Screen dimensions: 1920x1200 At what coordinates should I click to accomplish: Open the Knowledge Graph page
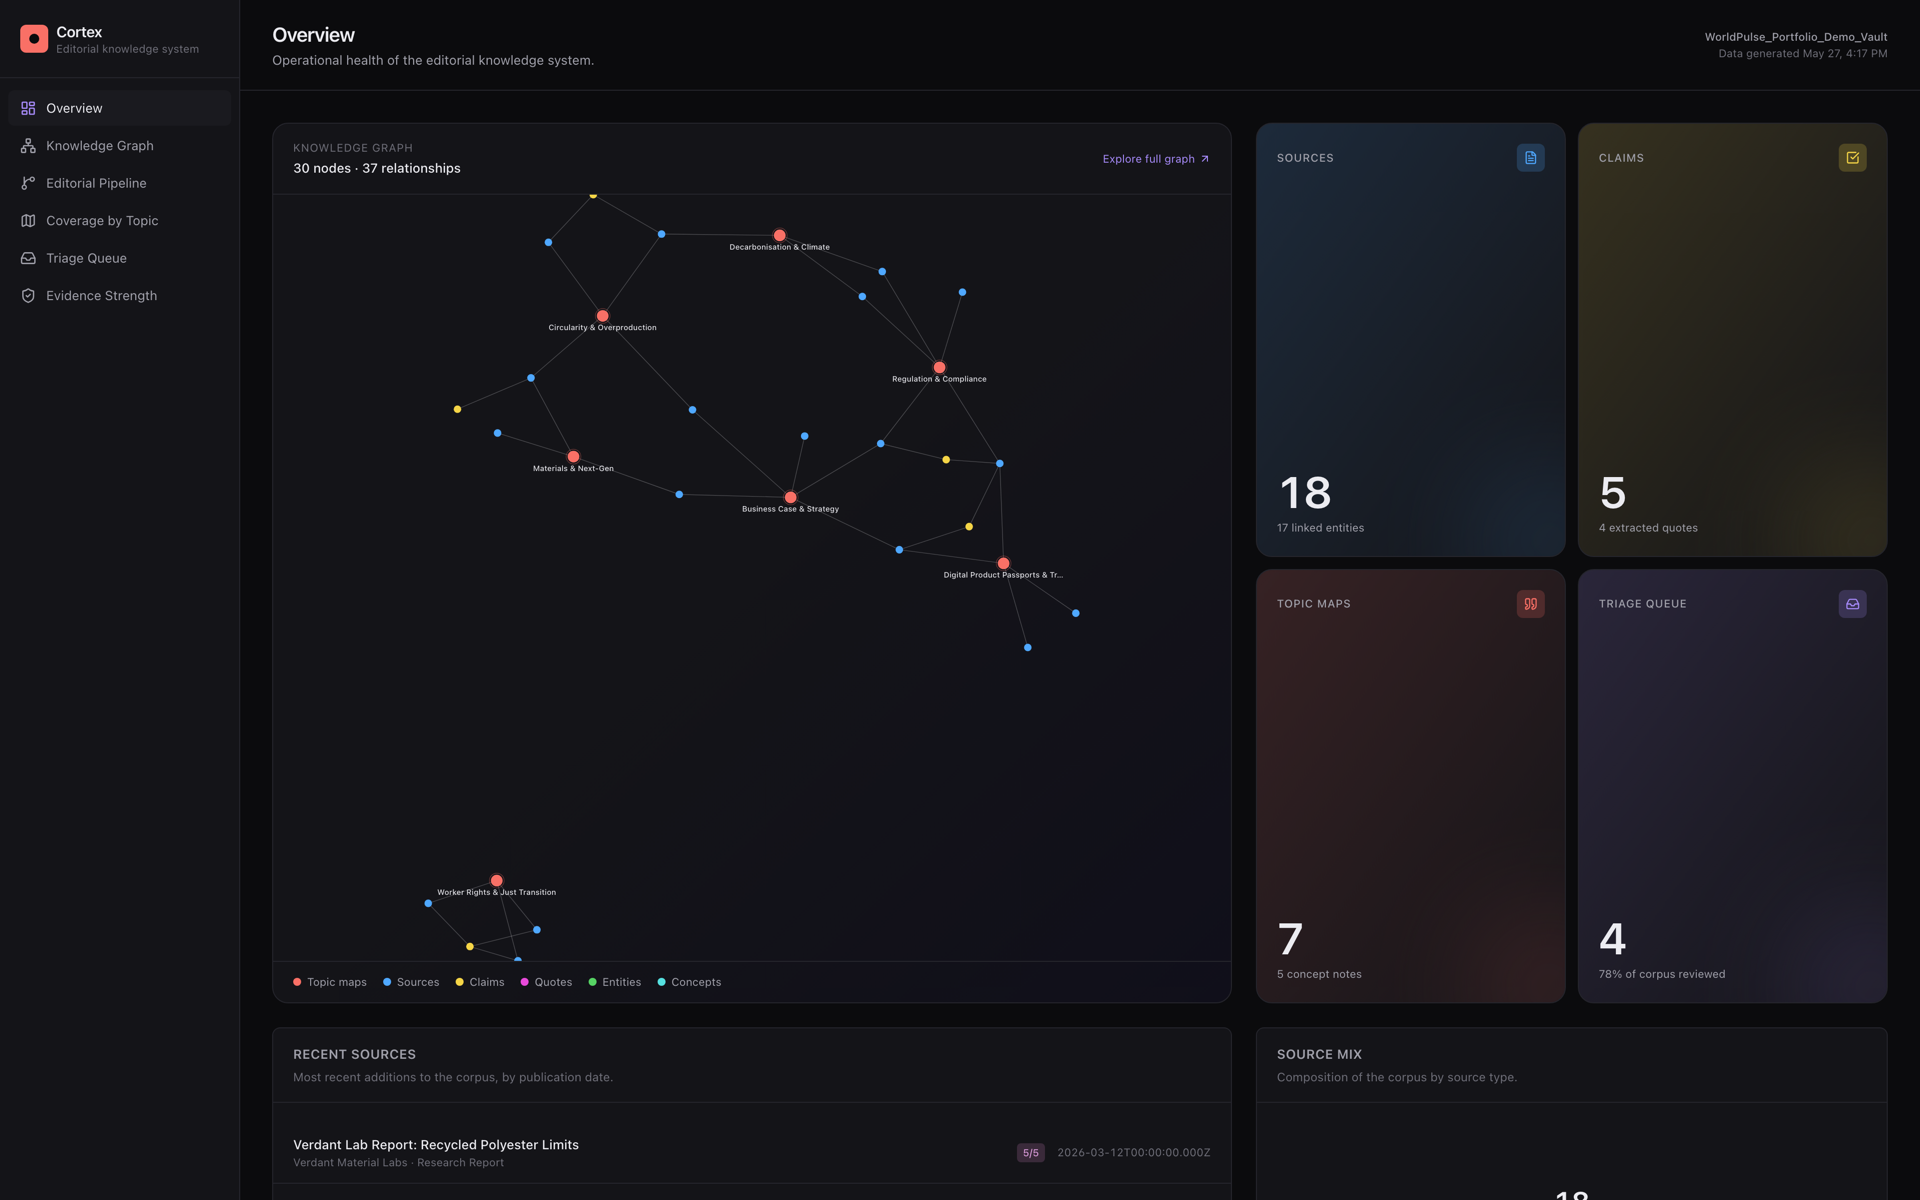[119, 146]
